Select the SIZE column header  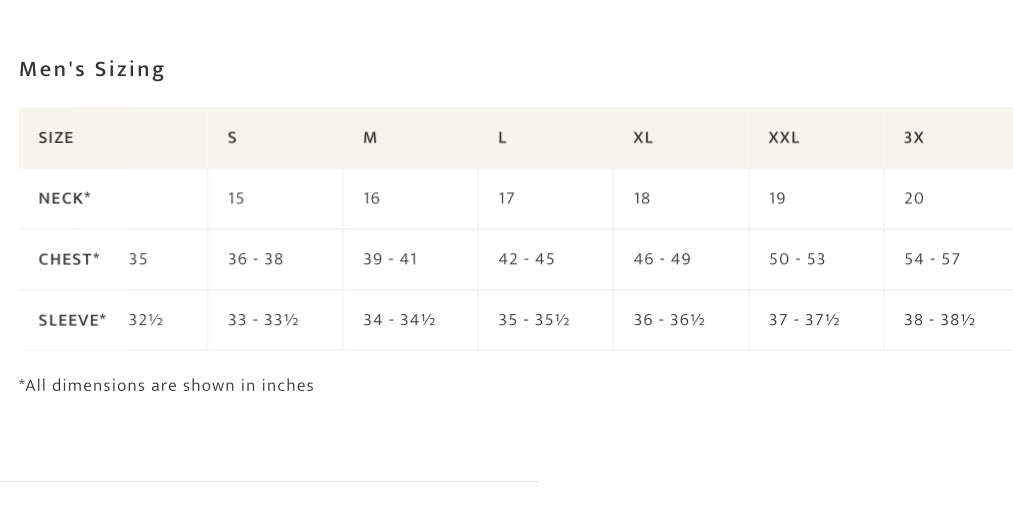[56, 138]
